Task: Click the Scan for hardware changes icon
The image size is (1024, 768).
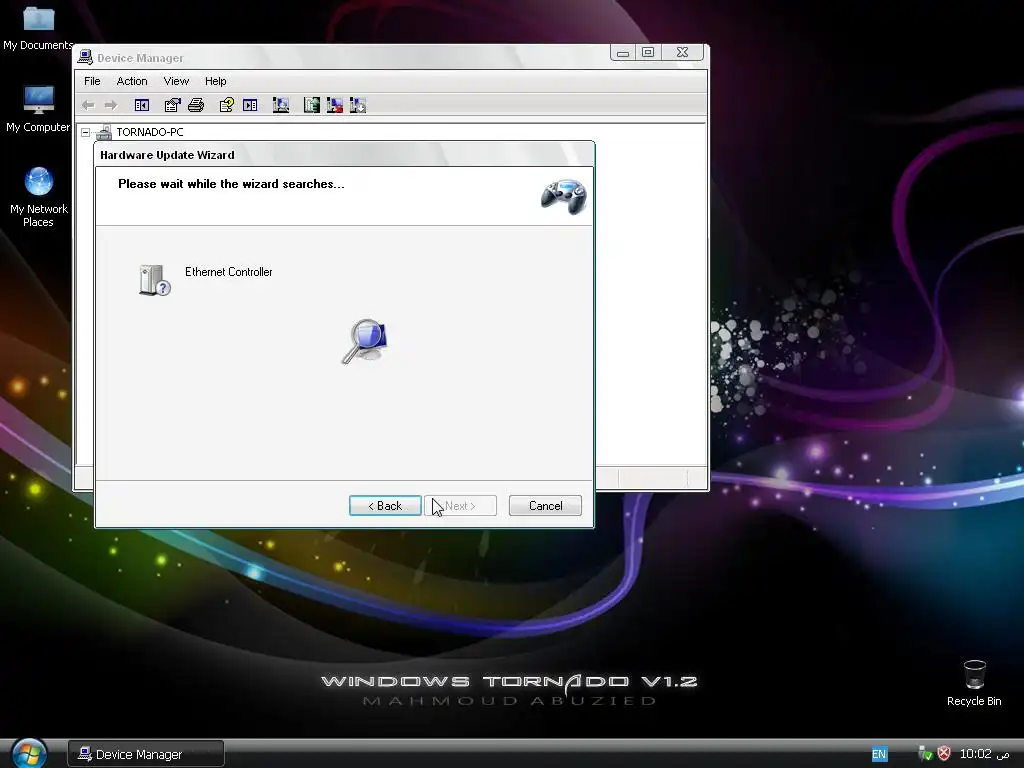Action: coord(281,105)
